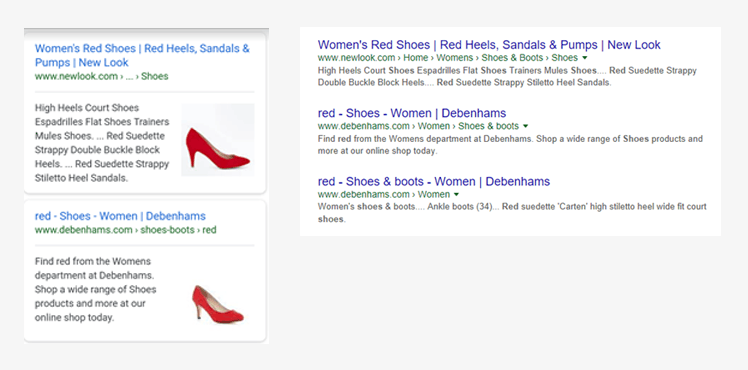This screenshot has width=748, height=370.
Task: Open 'red - Shoes & boots - Women | Debenhams' result
Action: 434,182
